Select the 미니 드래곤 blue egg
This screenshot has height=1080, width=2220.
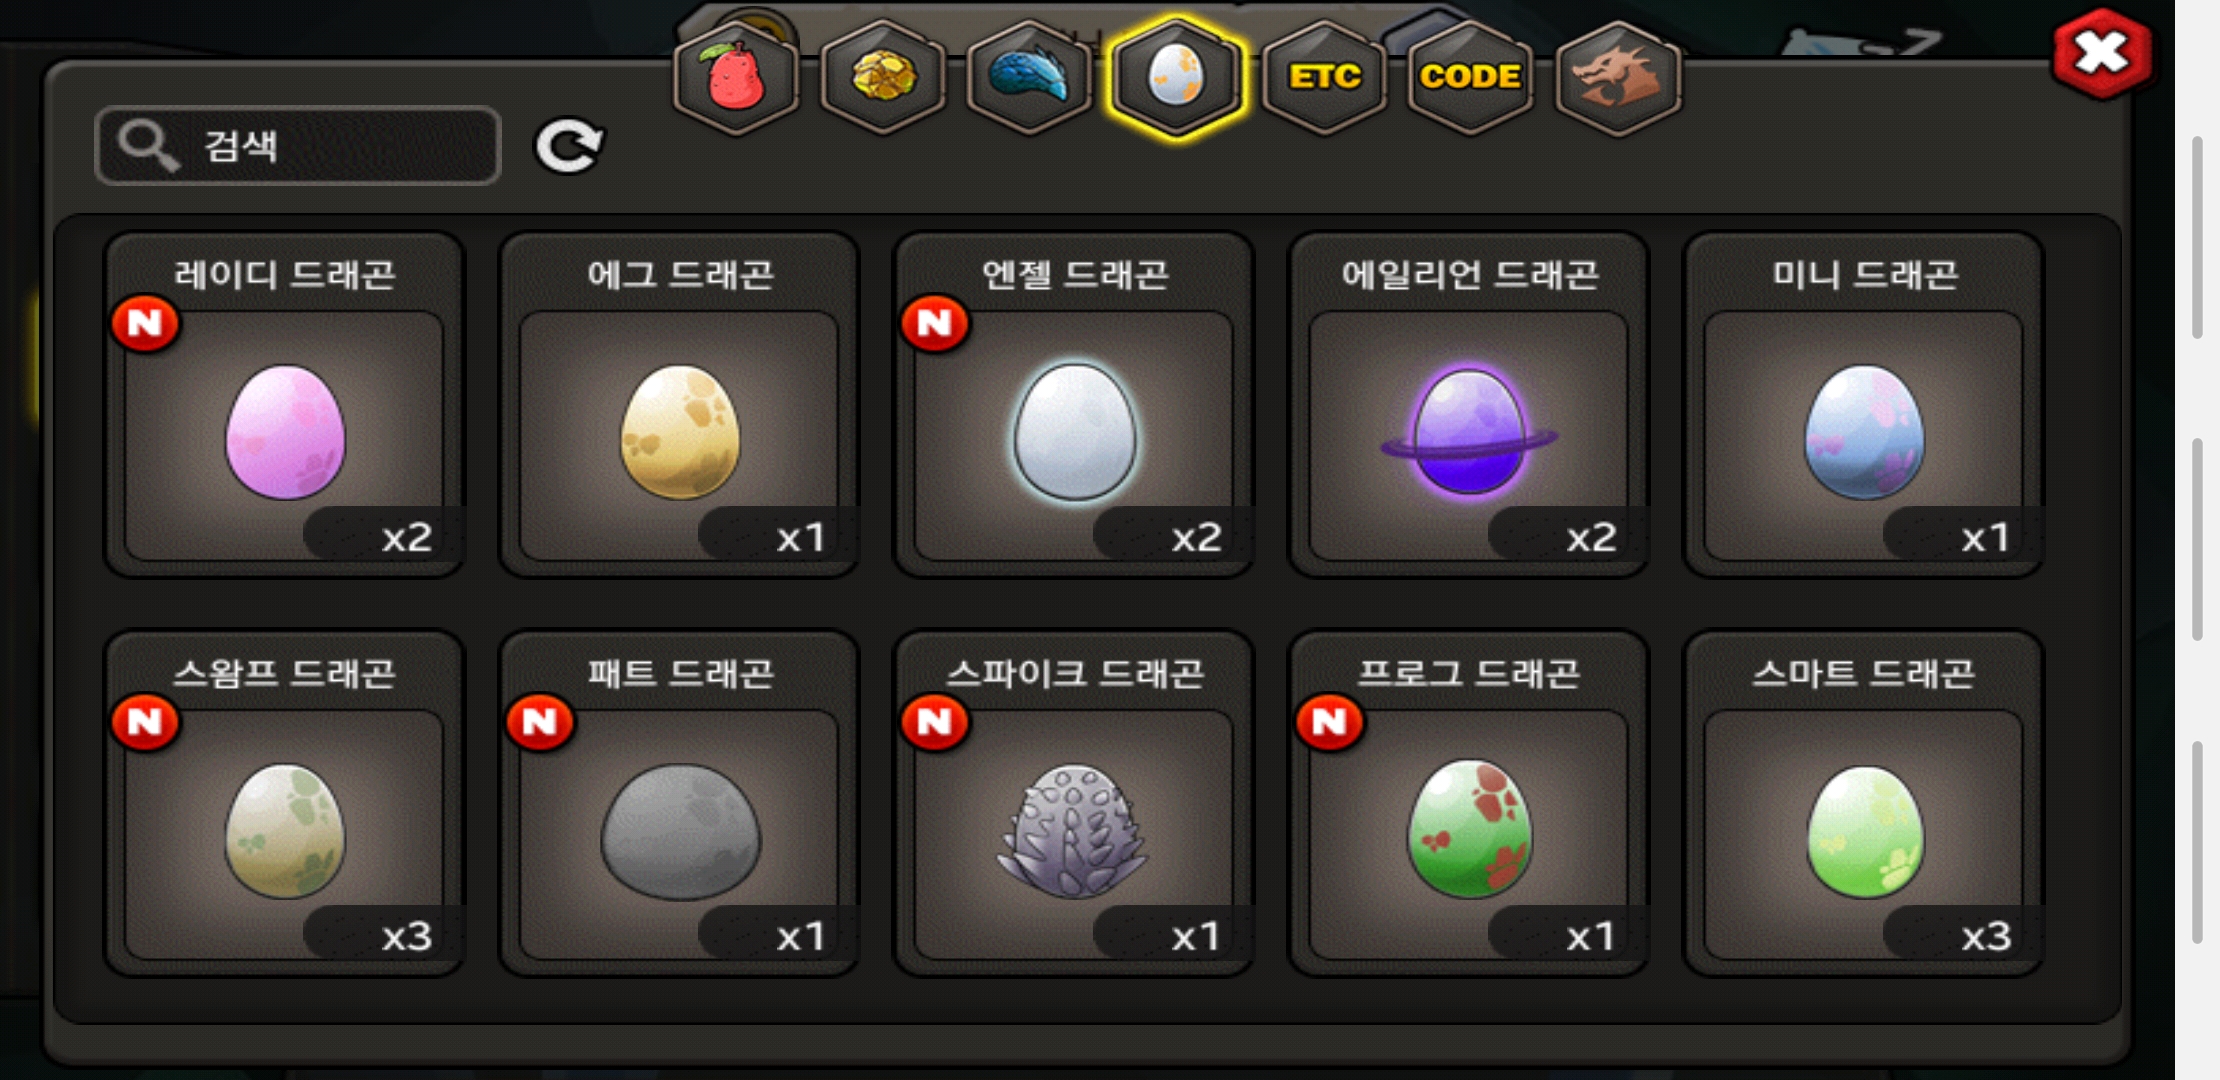pyautogui.click(x=1864, y=405)
